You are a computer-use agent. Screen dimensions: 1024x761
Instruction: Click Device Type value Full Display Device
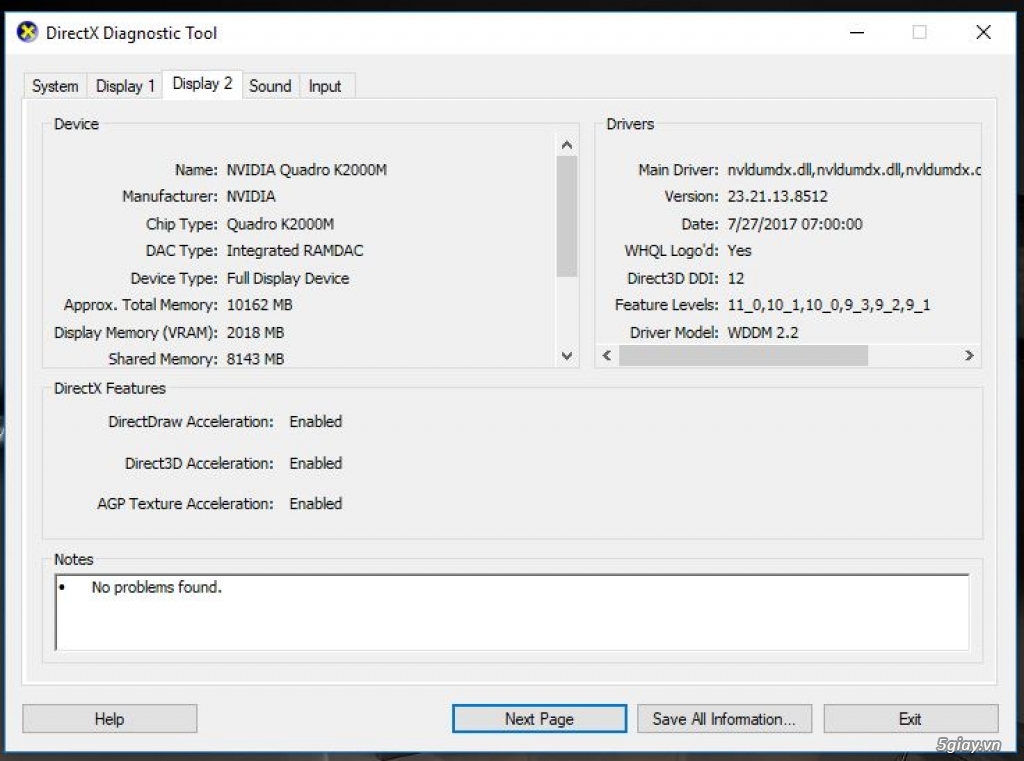coord(287,278)
